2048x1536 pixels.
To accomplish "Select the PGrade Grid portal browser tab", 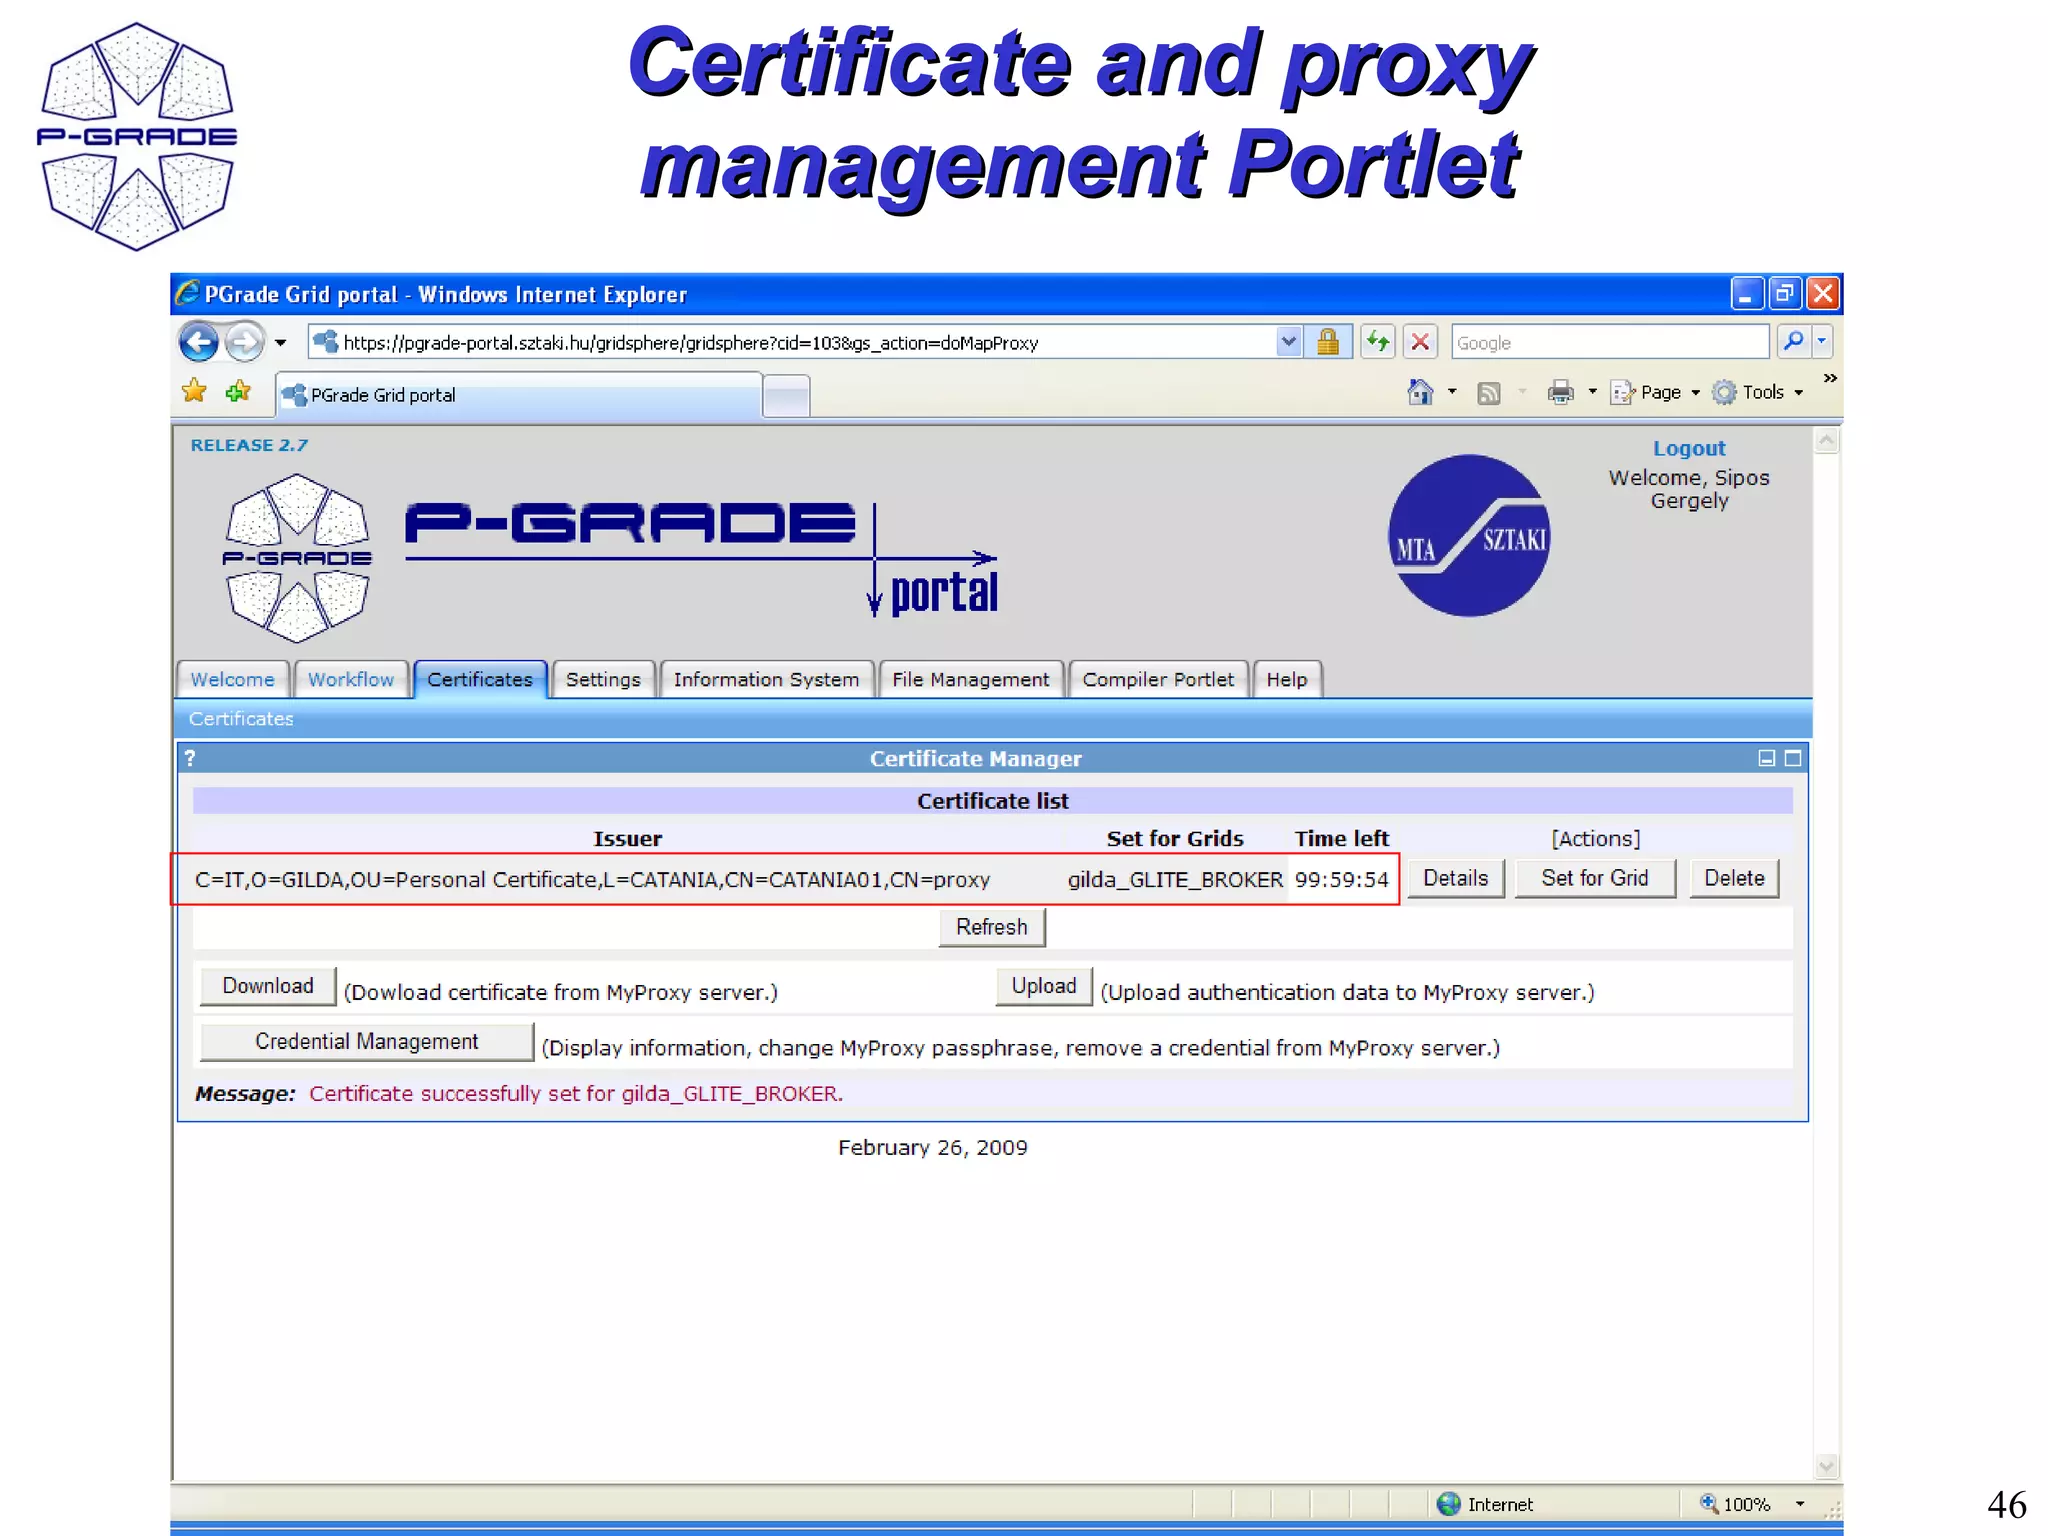I will [518, 395].
